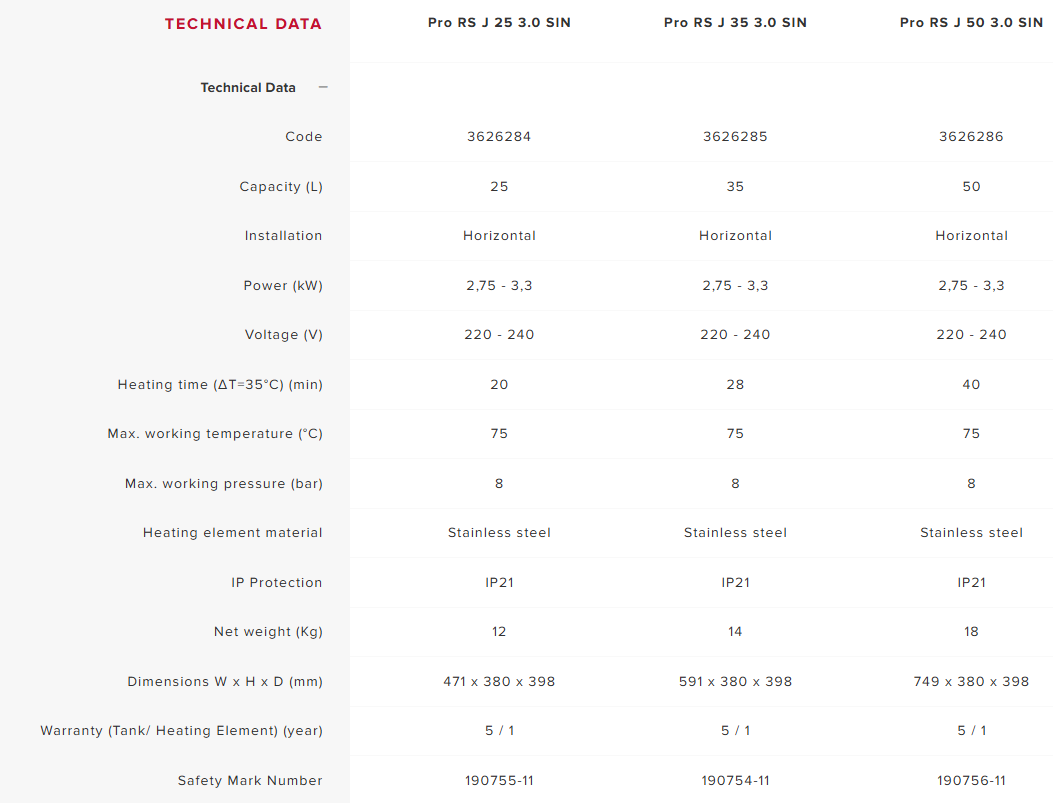Collapse the Technical Data section minus icon
The height and width of the screenshot is (803, 1053).
pyautogui.click(x=323, y=87)
